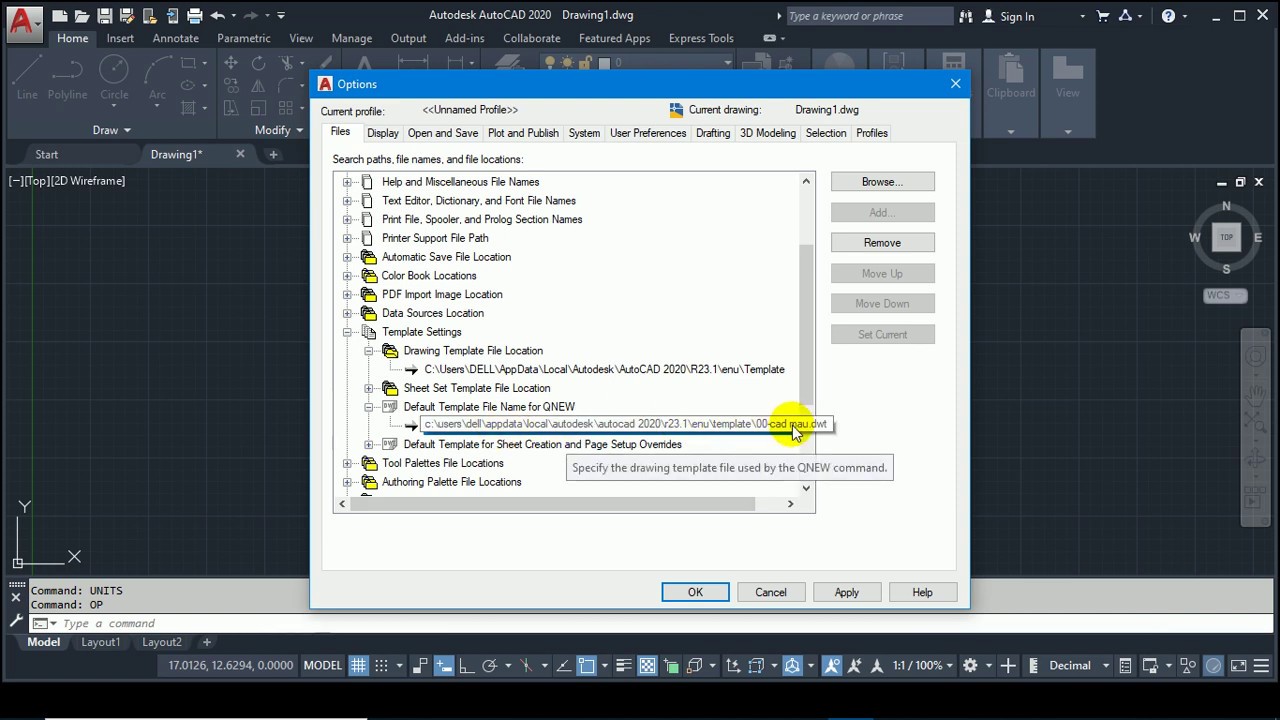Click the Open file icon in Quick Access toolbar

83,16
